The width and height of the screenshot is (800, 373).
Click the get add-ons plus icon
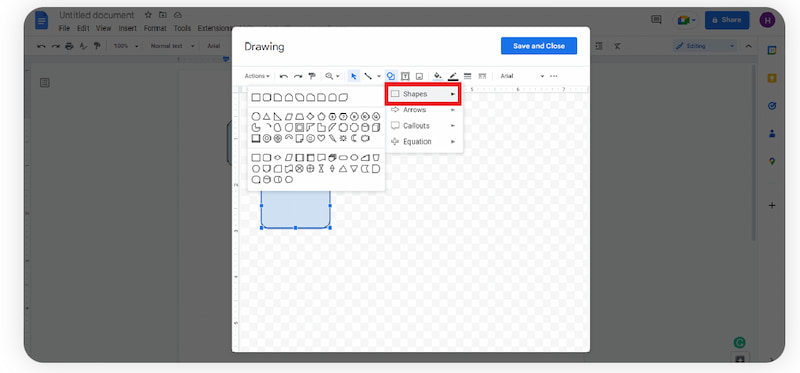point(772,206)
